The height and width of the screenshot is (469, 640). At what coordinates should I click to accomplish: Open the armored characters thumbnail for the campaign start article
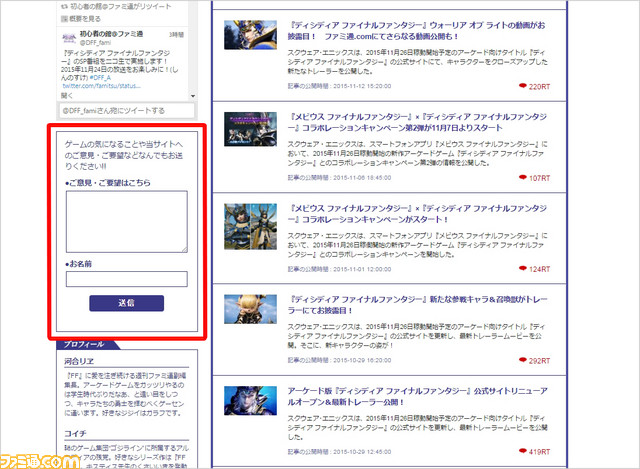point(250,227)
